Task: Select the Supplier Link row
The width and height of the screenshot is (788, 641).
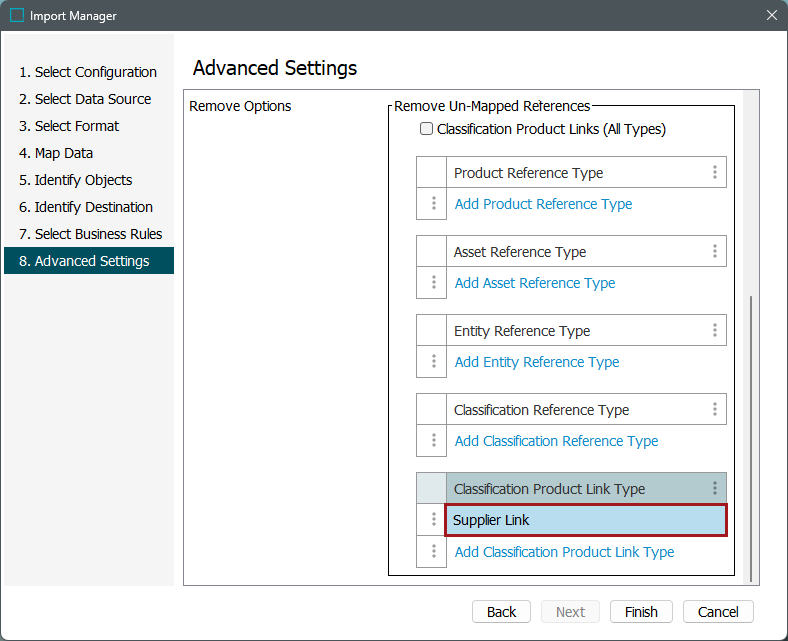Action: [x=585, y=520]
